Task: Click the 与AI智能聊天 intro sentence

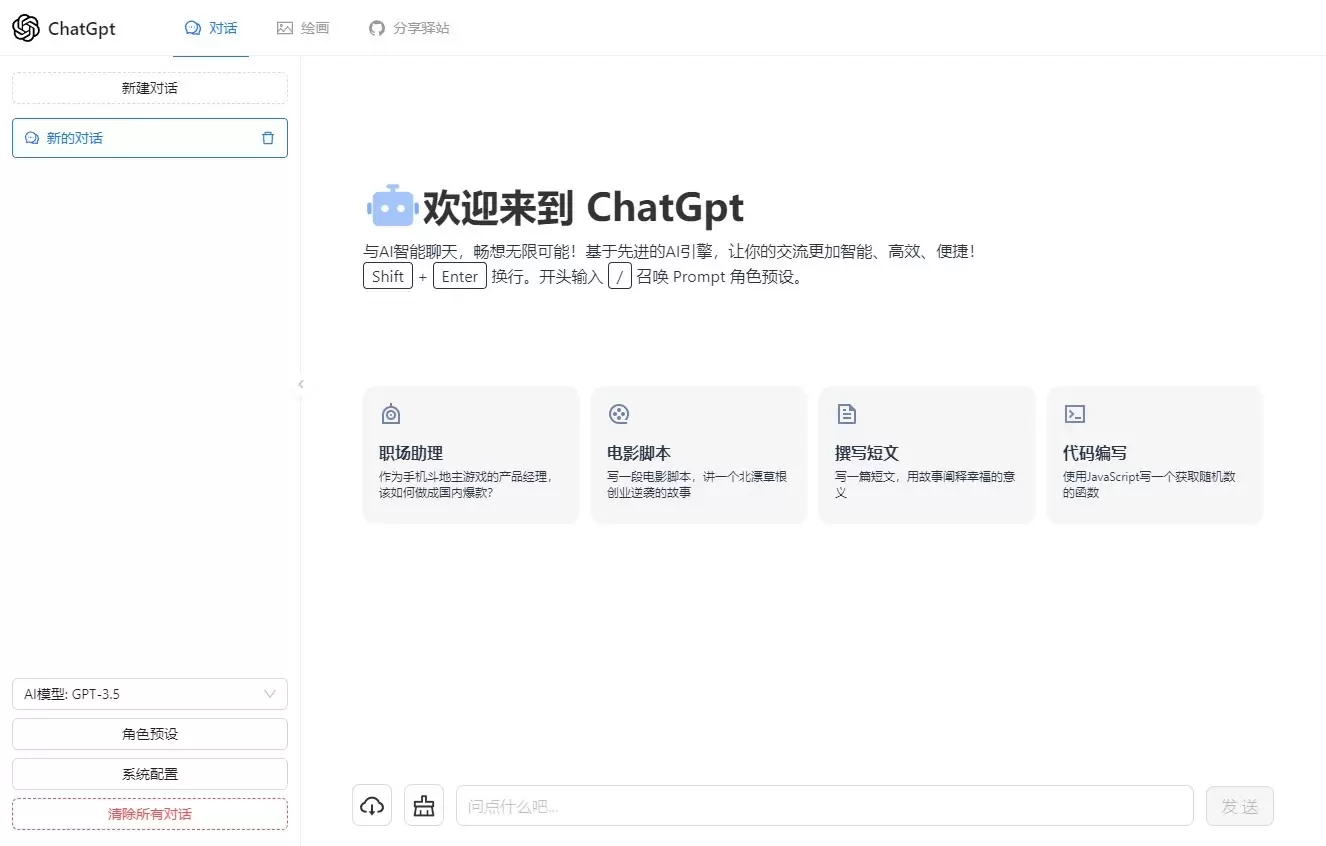Action: pyautogui.click(x=669, y=252)
